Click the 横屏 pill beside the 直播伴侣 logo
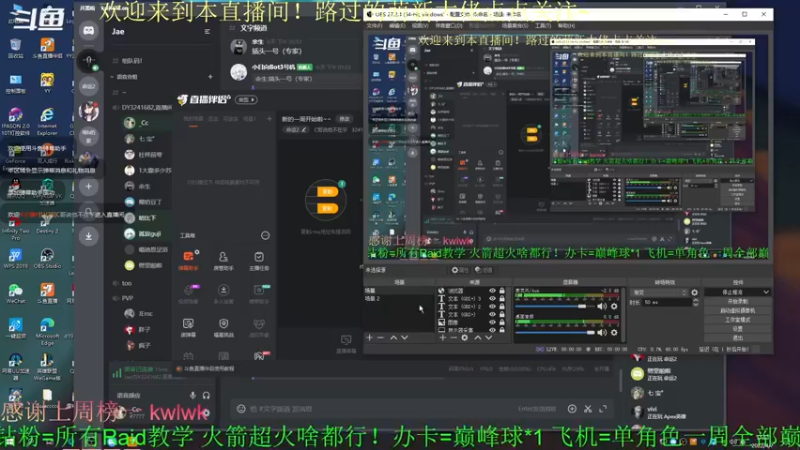Screen dimensions: 800x450 tap(246, 100)
